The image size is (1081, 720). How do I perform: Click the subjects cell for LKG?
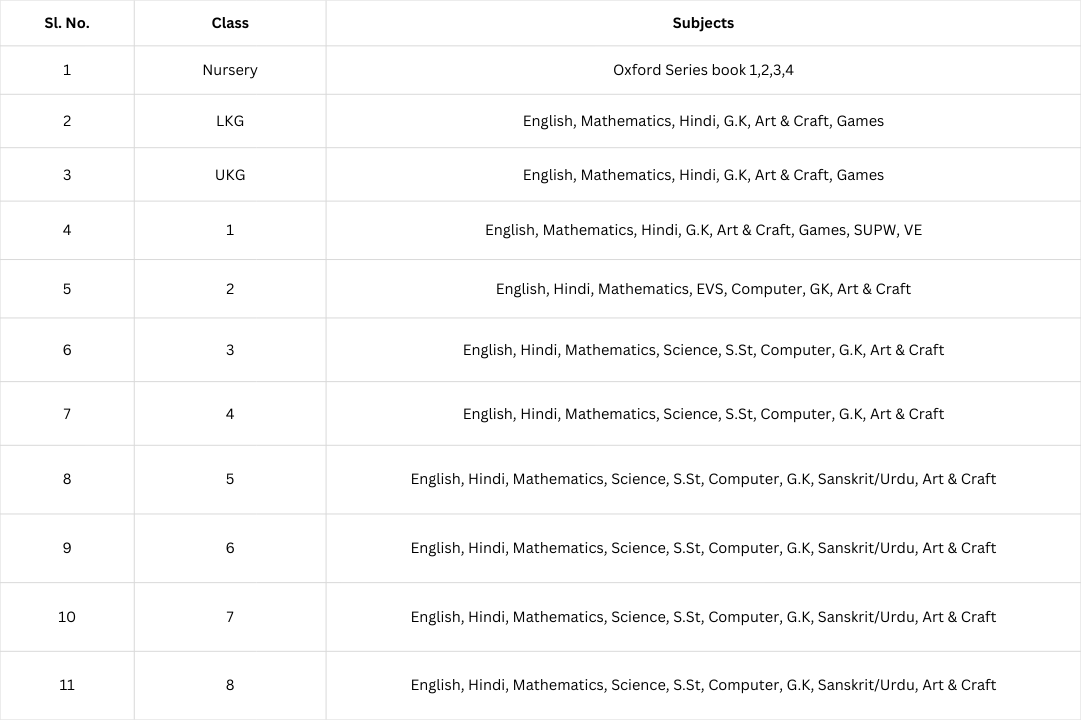tap(703, 121)
